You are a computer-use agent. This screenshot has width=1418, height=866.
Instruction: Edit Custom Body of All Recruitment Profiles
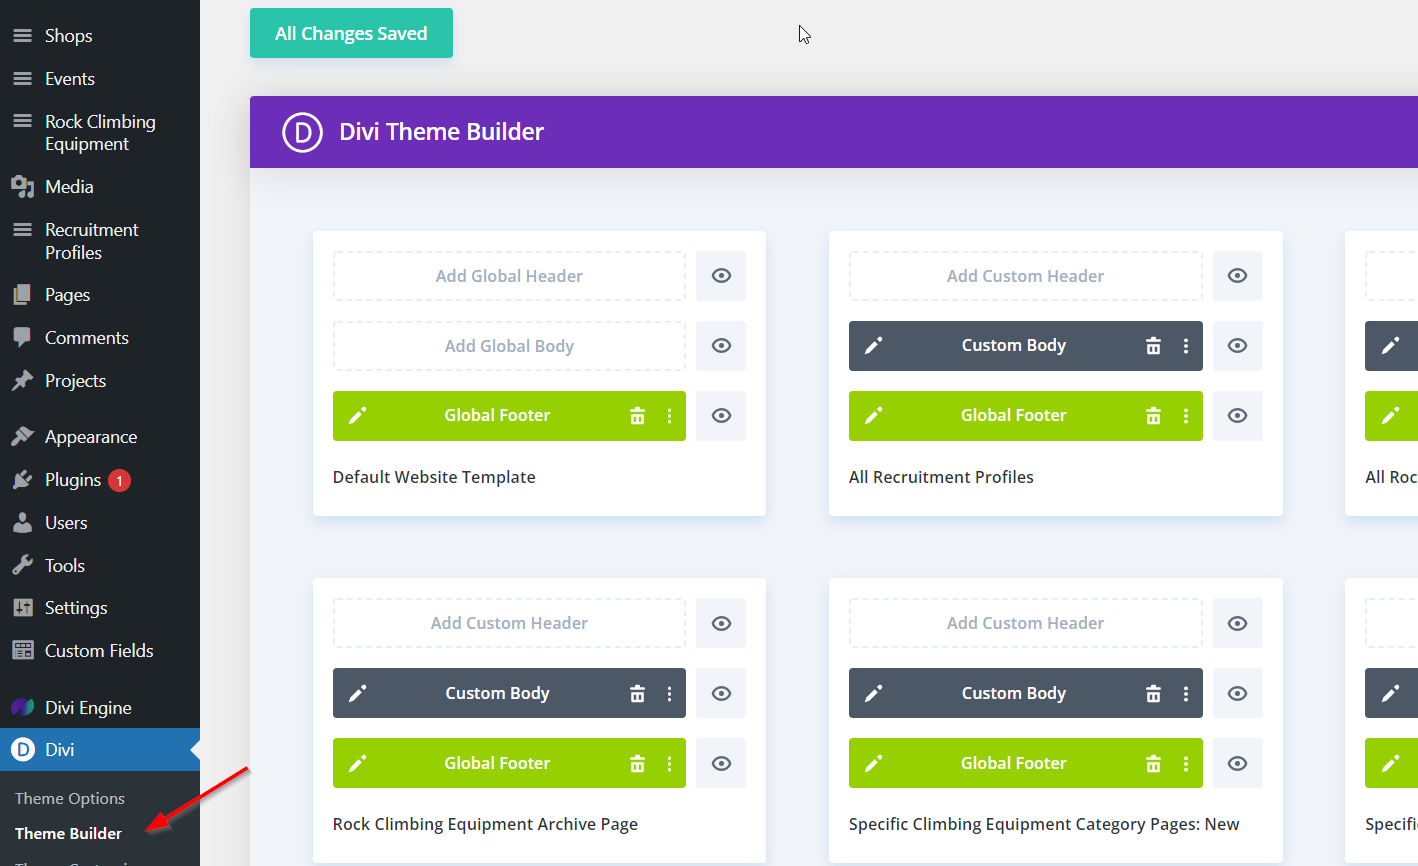click(874, 346)
